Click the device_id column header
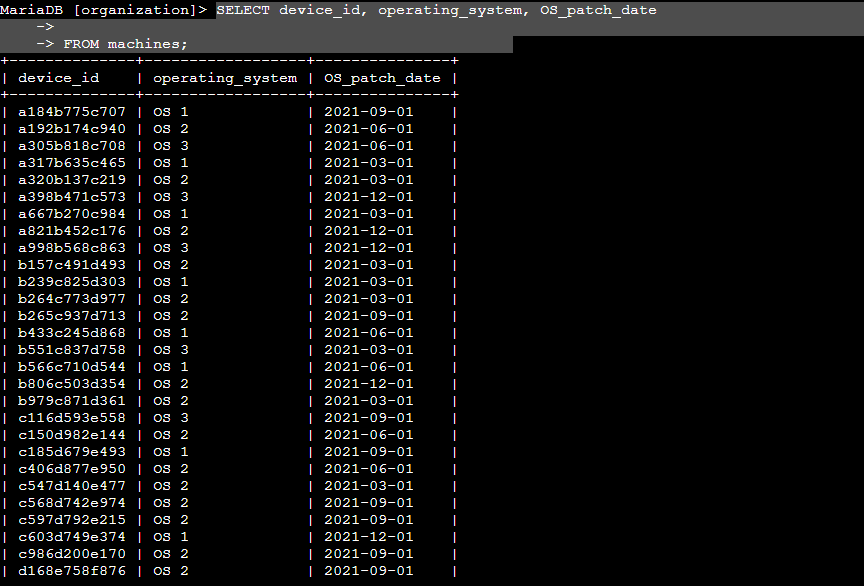 tap(59, 77)
